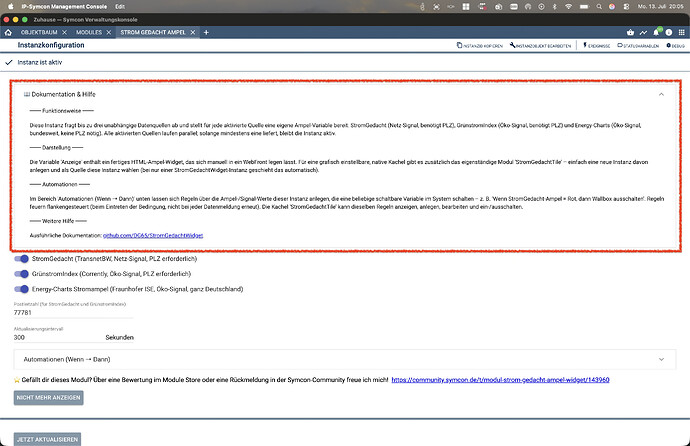Open Wi-Fi menu bar icon

[x=569, y=7]
